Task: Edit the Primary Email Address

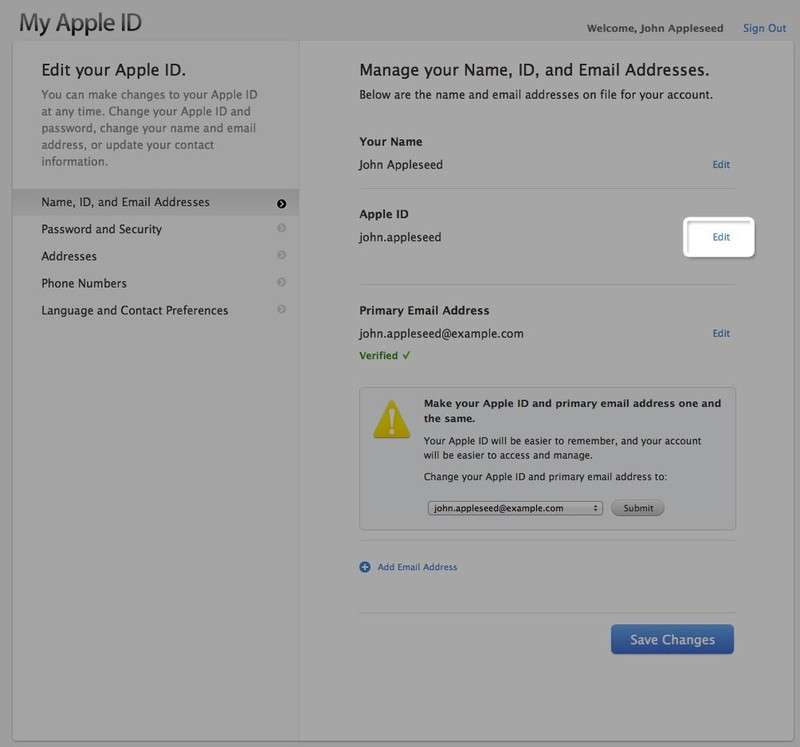Action: 721,333
